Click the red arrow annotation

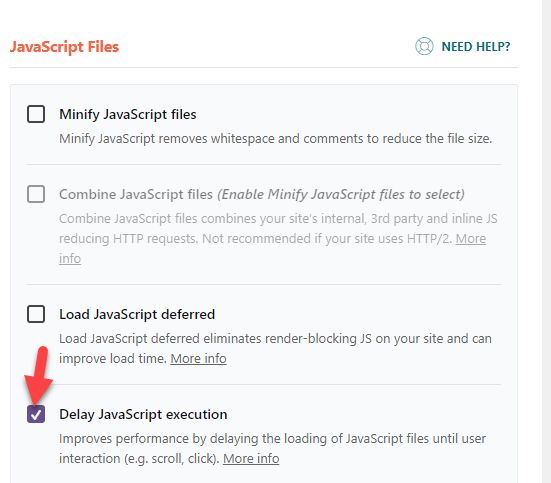[38, 375]
